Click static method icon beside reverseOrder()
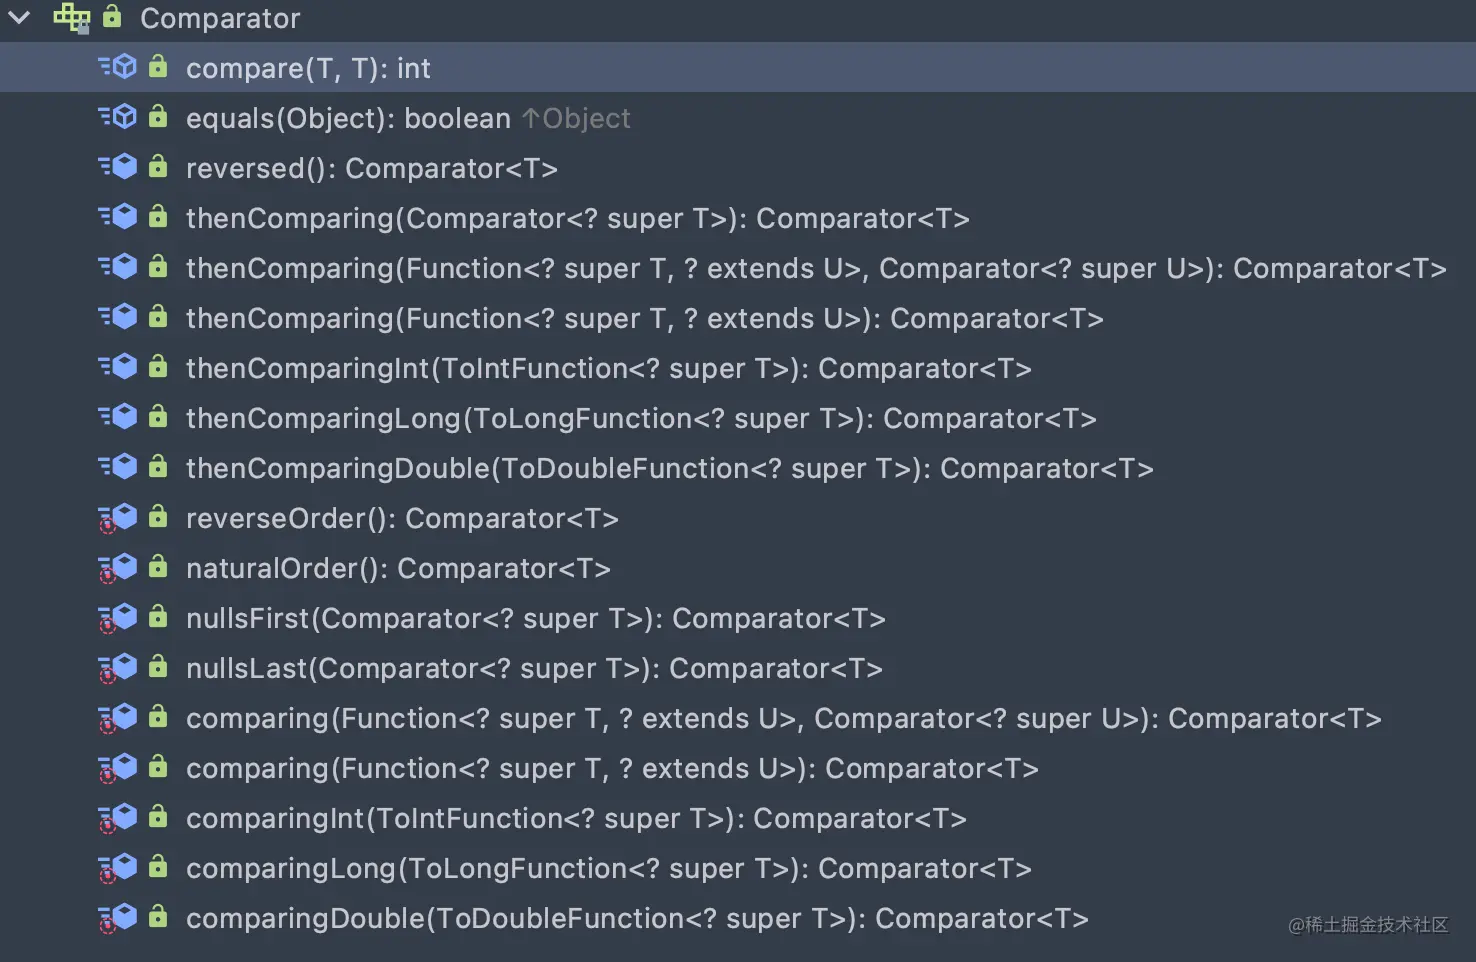 pos(118,518)
